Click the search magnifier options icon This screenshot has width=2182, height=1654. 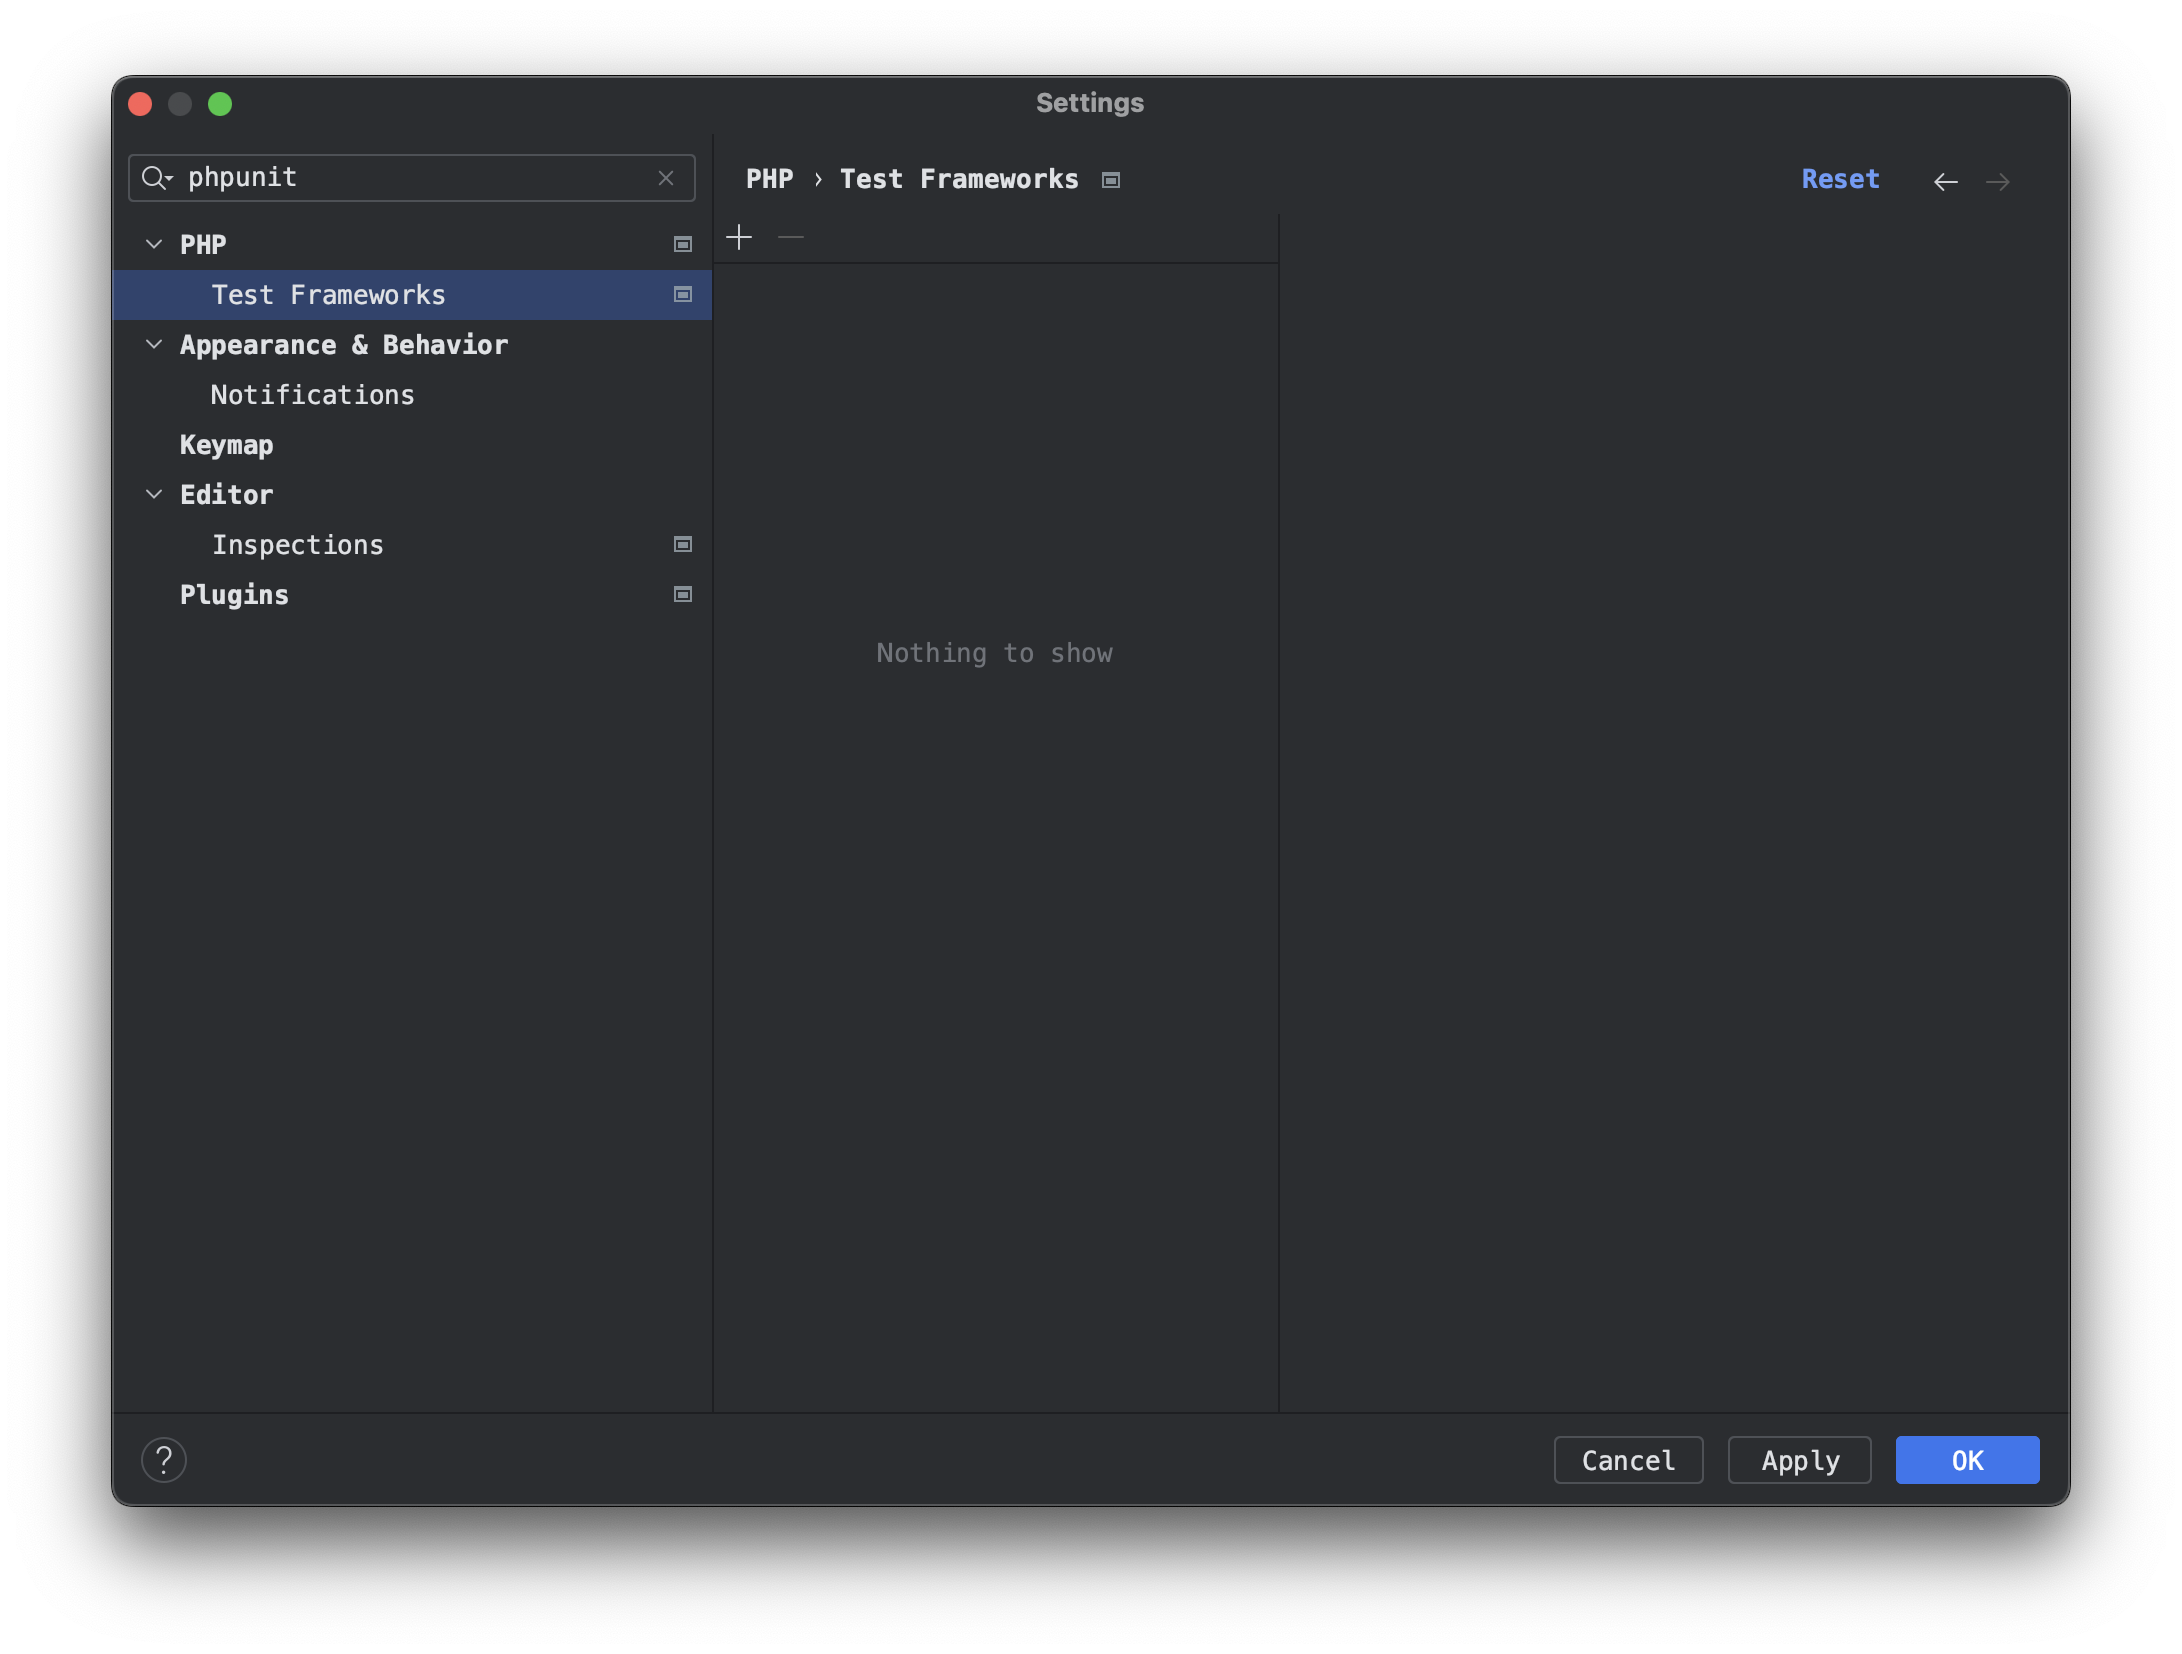pos(157,178)
